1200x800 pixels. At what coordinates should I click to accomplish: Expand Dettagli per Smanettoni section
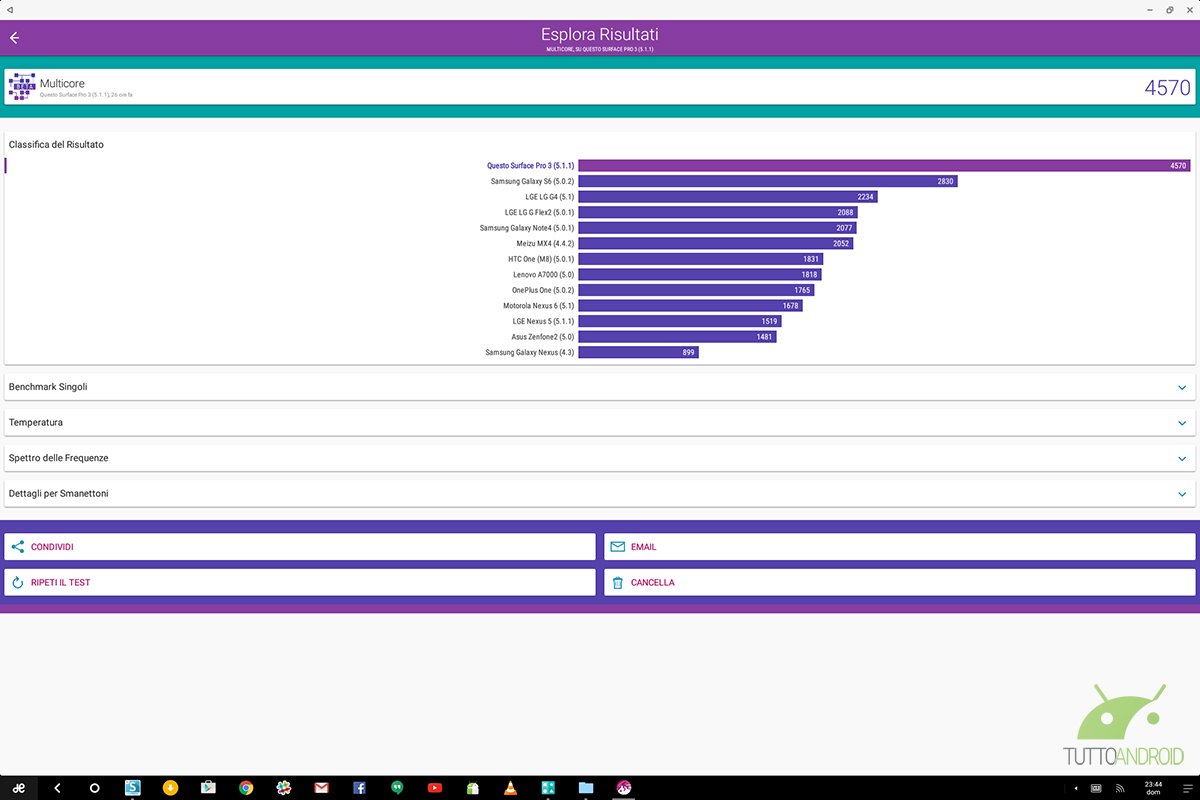(600, 494)
